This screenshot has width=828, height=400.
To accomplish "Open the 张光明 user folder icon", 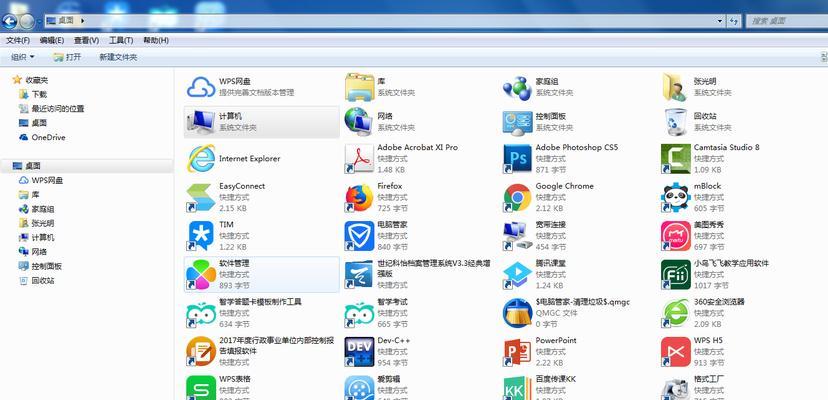I will coord(675,87).
